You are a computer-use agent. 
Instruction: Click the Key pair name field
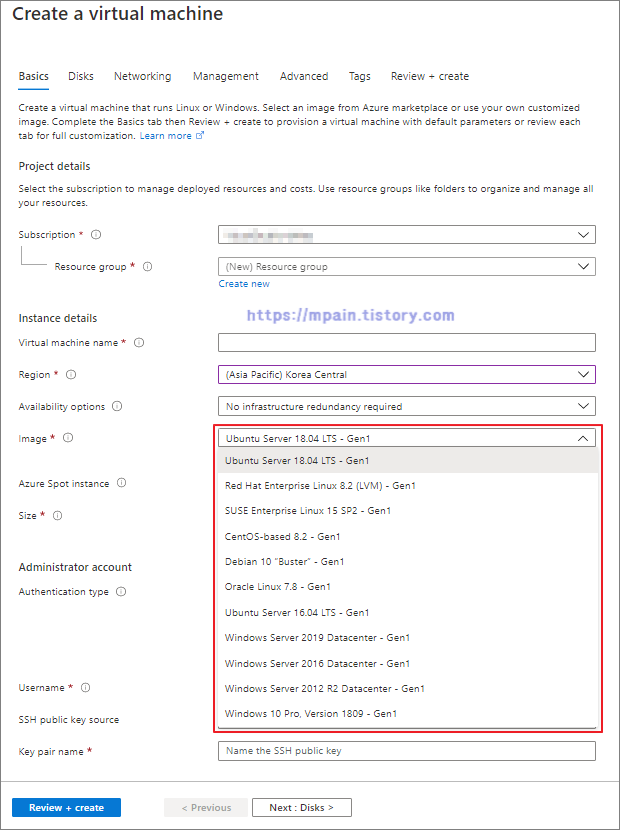[x=407, y=751]
